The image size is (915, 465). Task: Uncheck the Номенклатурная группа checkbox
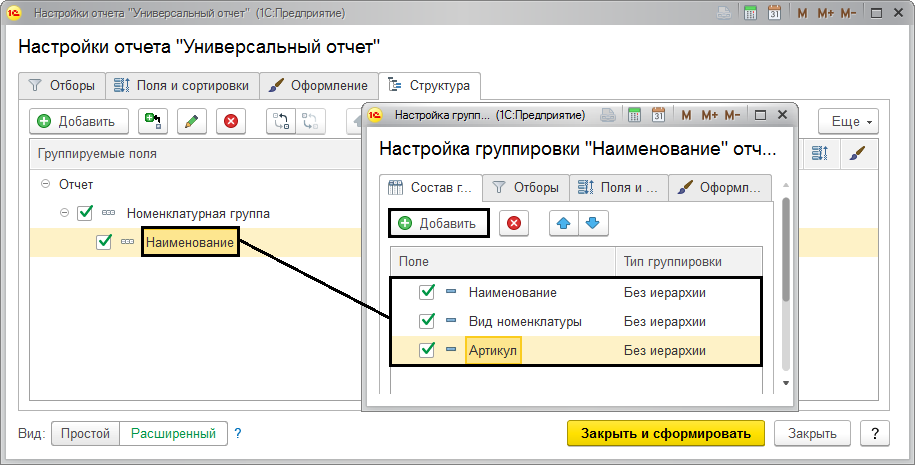[x=85, y=213]
